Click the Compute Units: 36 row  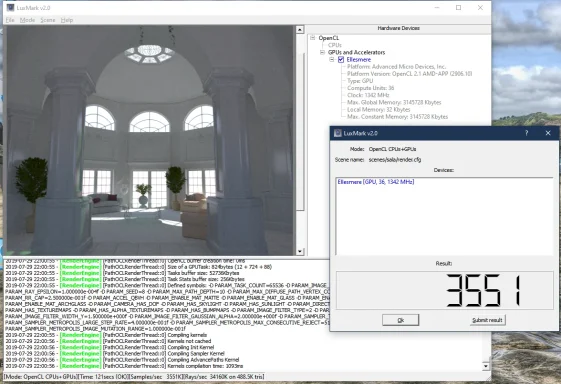[370, 88]
